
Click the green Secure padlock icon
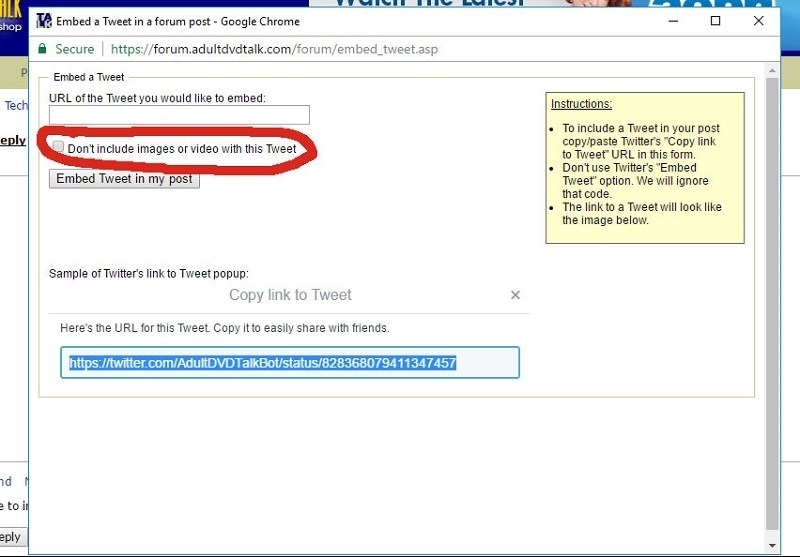click(x=42, y=48)
